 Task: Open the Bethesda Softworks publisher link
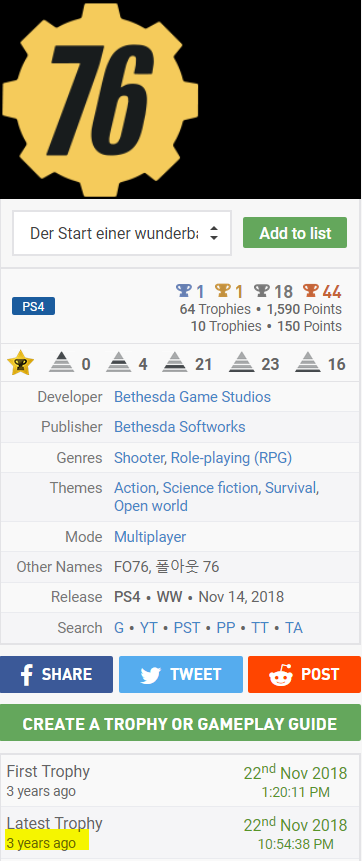pyautogui.click(x=180, y=427)
